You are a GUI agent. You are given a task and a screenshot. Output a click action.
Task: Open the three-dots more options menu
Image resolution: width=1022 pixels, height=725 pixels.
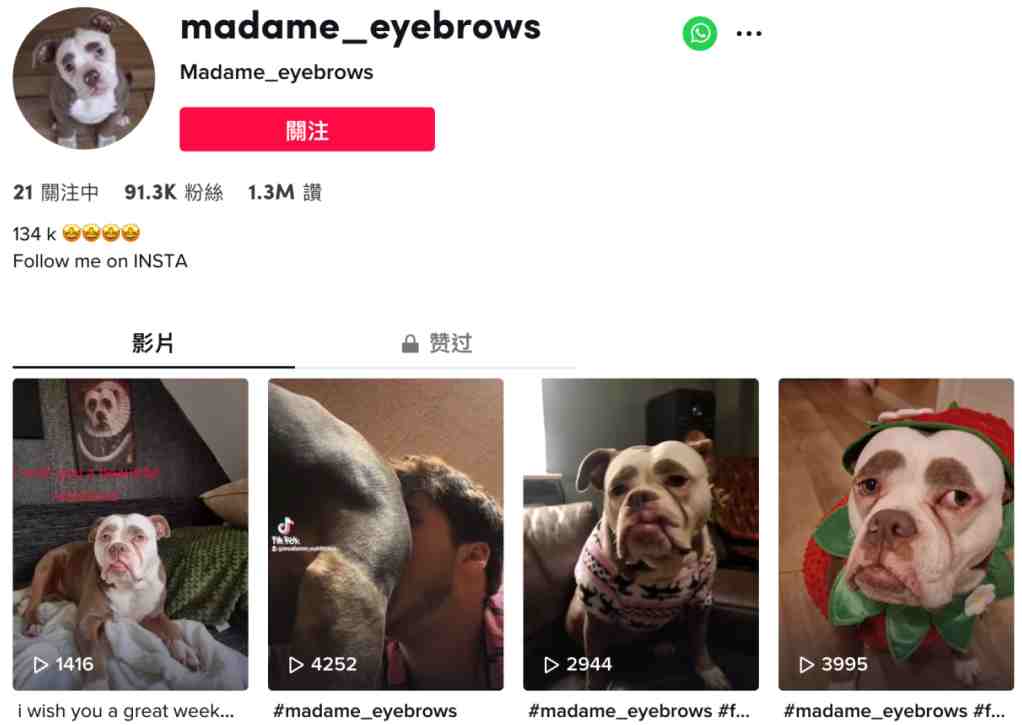[749, 33]
